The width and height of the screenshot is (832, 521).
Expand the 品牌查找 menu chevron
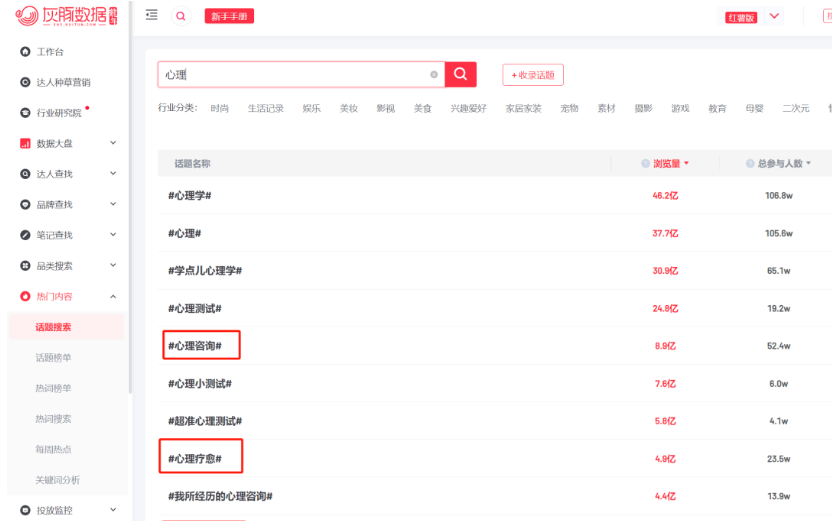(113, 204)
